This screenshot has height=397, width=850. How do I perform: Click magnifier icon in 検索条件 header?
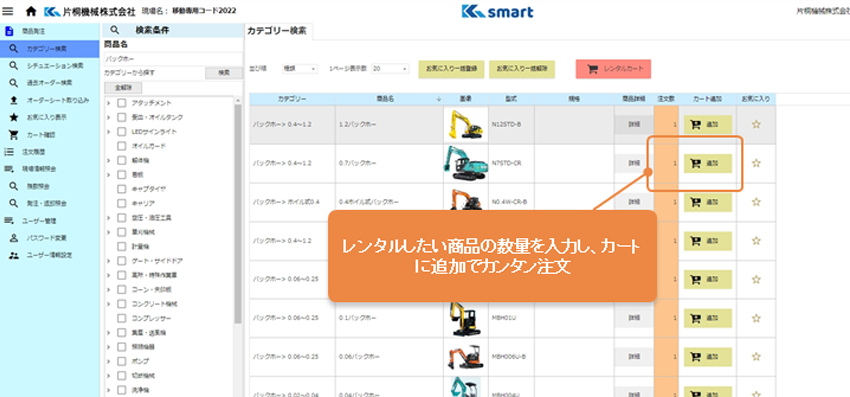tap(114, 31)
